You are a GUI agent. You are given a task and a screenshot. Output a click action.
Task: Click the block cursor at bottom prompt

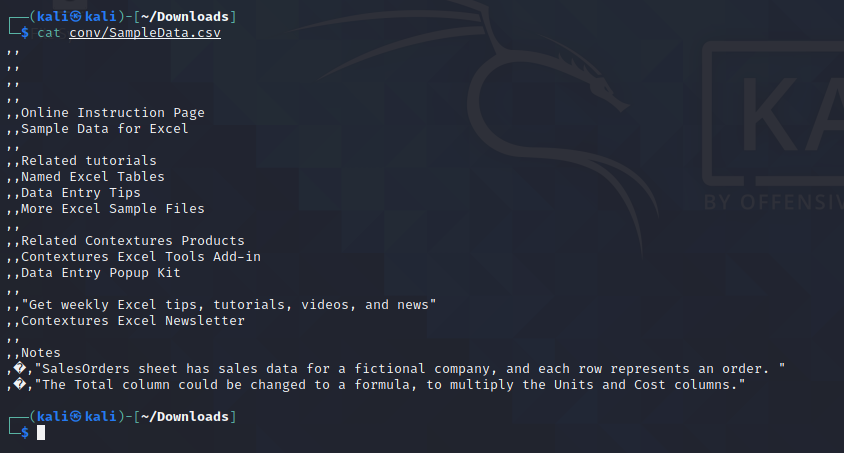pyautogui.click(x=41, y=433)
